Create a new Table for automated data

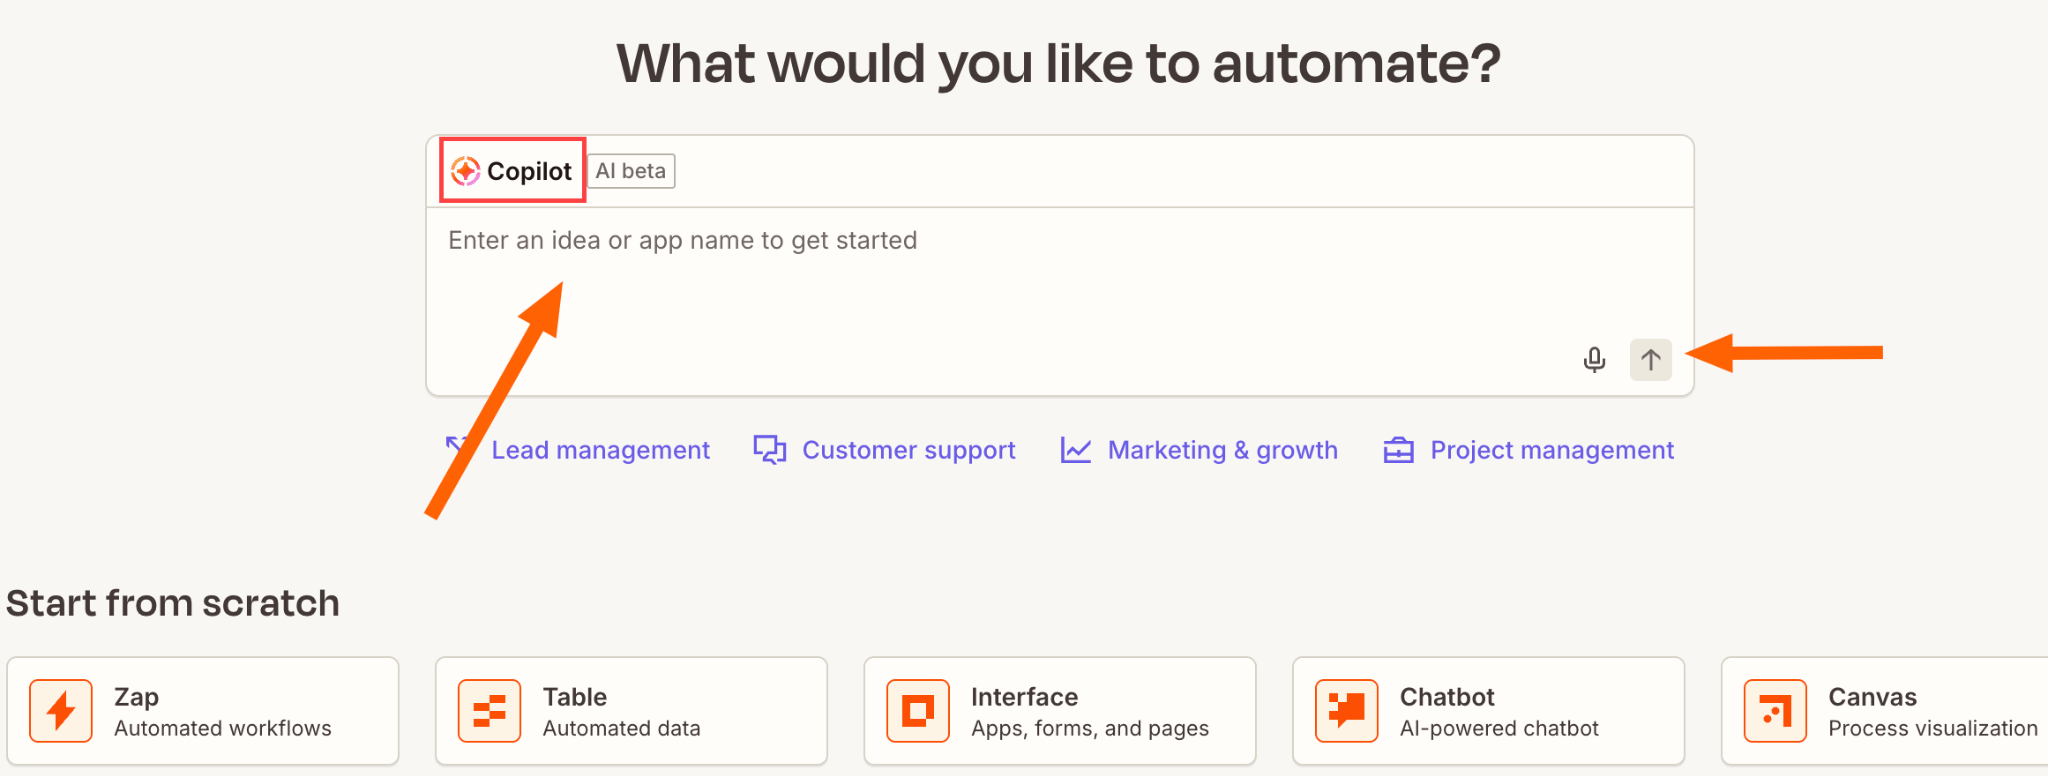click(631, 711)
